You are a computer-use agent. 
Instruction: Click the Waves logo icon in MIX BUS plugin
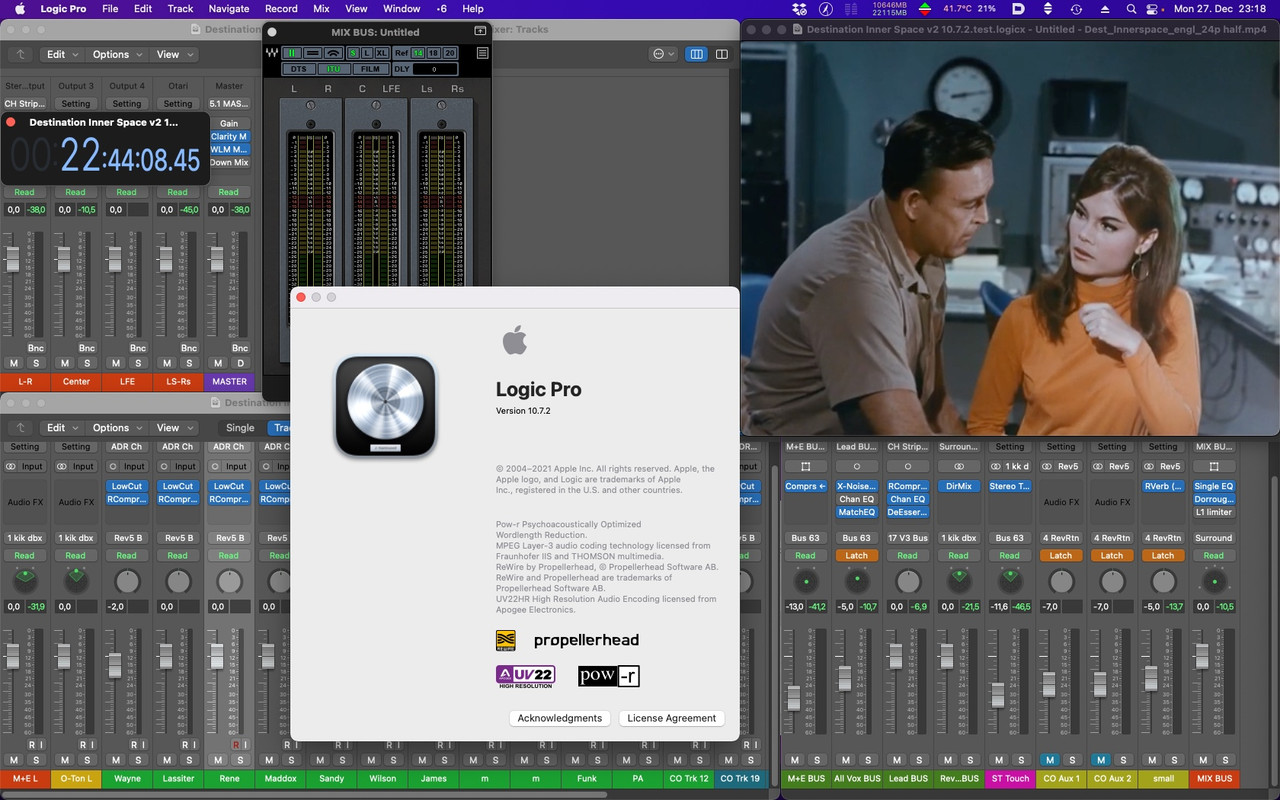click(272, 53)
